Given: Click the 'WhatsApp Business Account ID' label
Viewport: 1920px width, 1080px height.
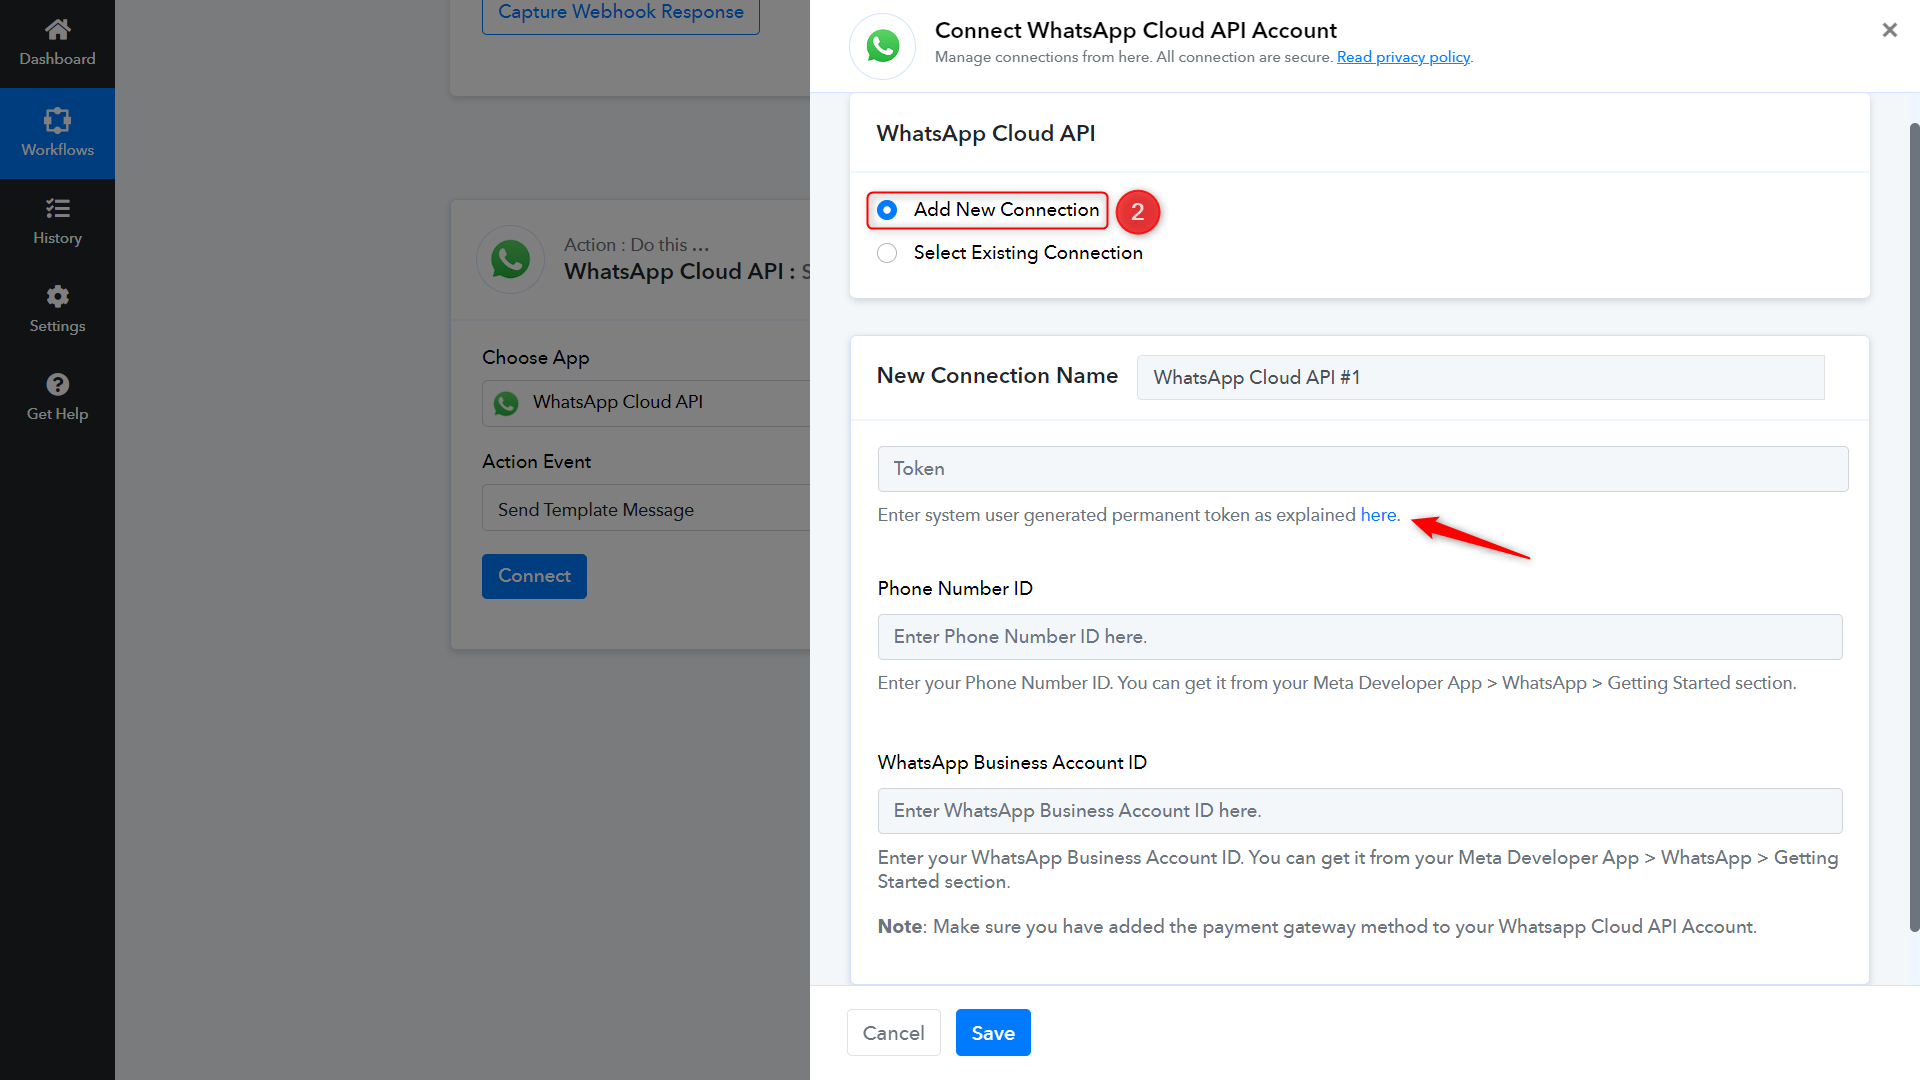Looking at the screenshot, I should coord(1012,763).
